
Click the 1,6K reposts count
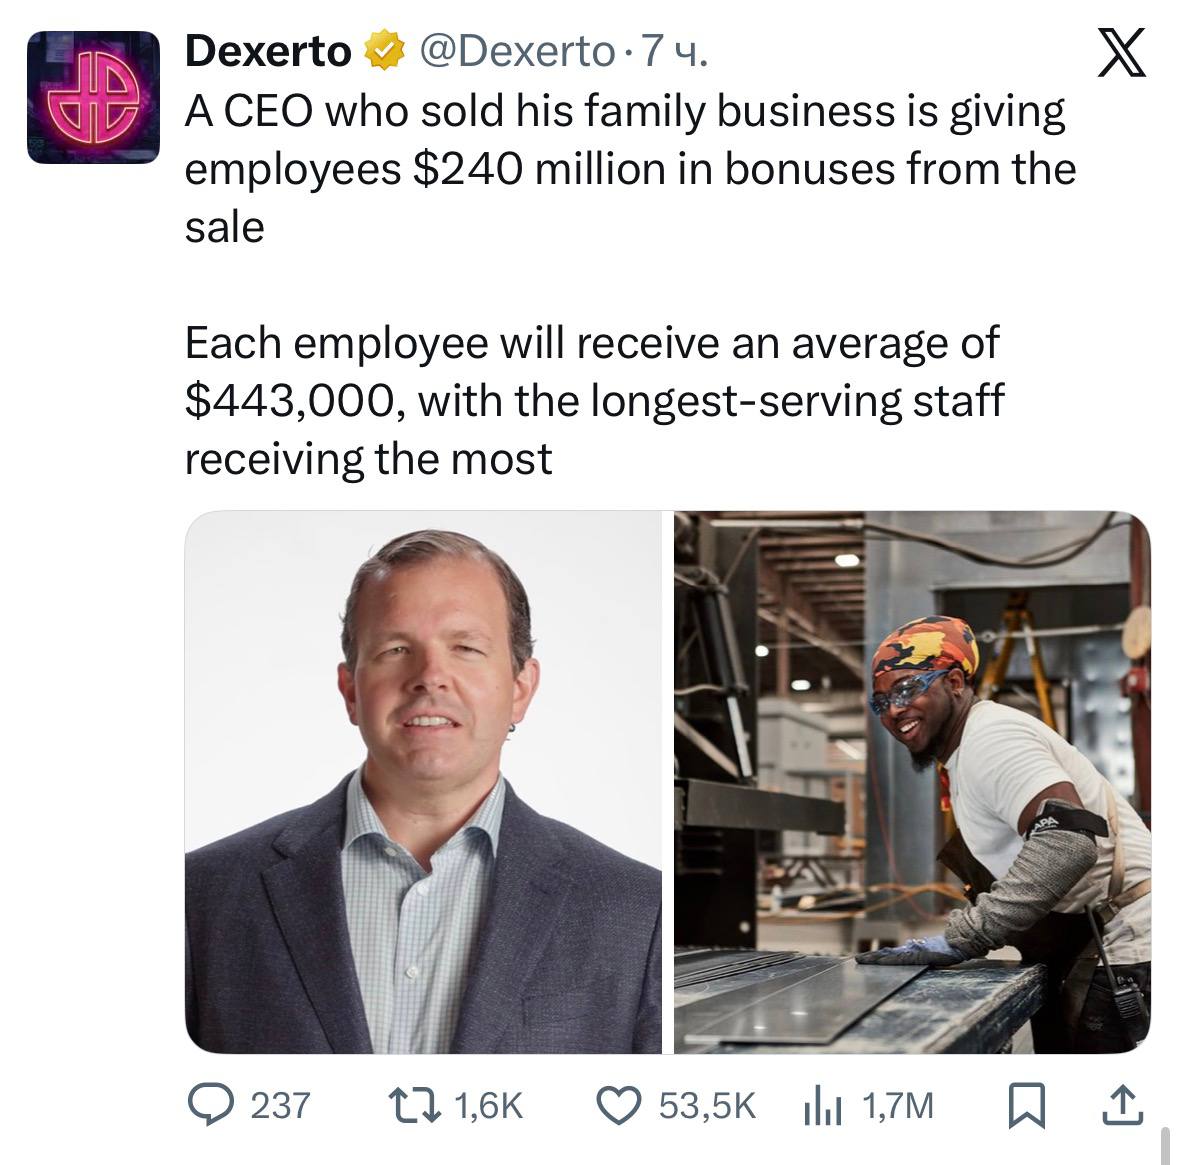[x=489, y=1106]
